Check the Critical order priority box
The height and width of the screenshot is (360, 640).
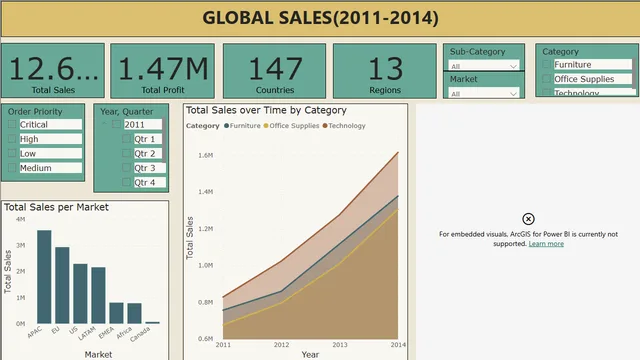[12, 124]
